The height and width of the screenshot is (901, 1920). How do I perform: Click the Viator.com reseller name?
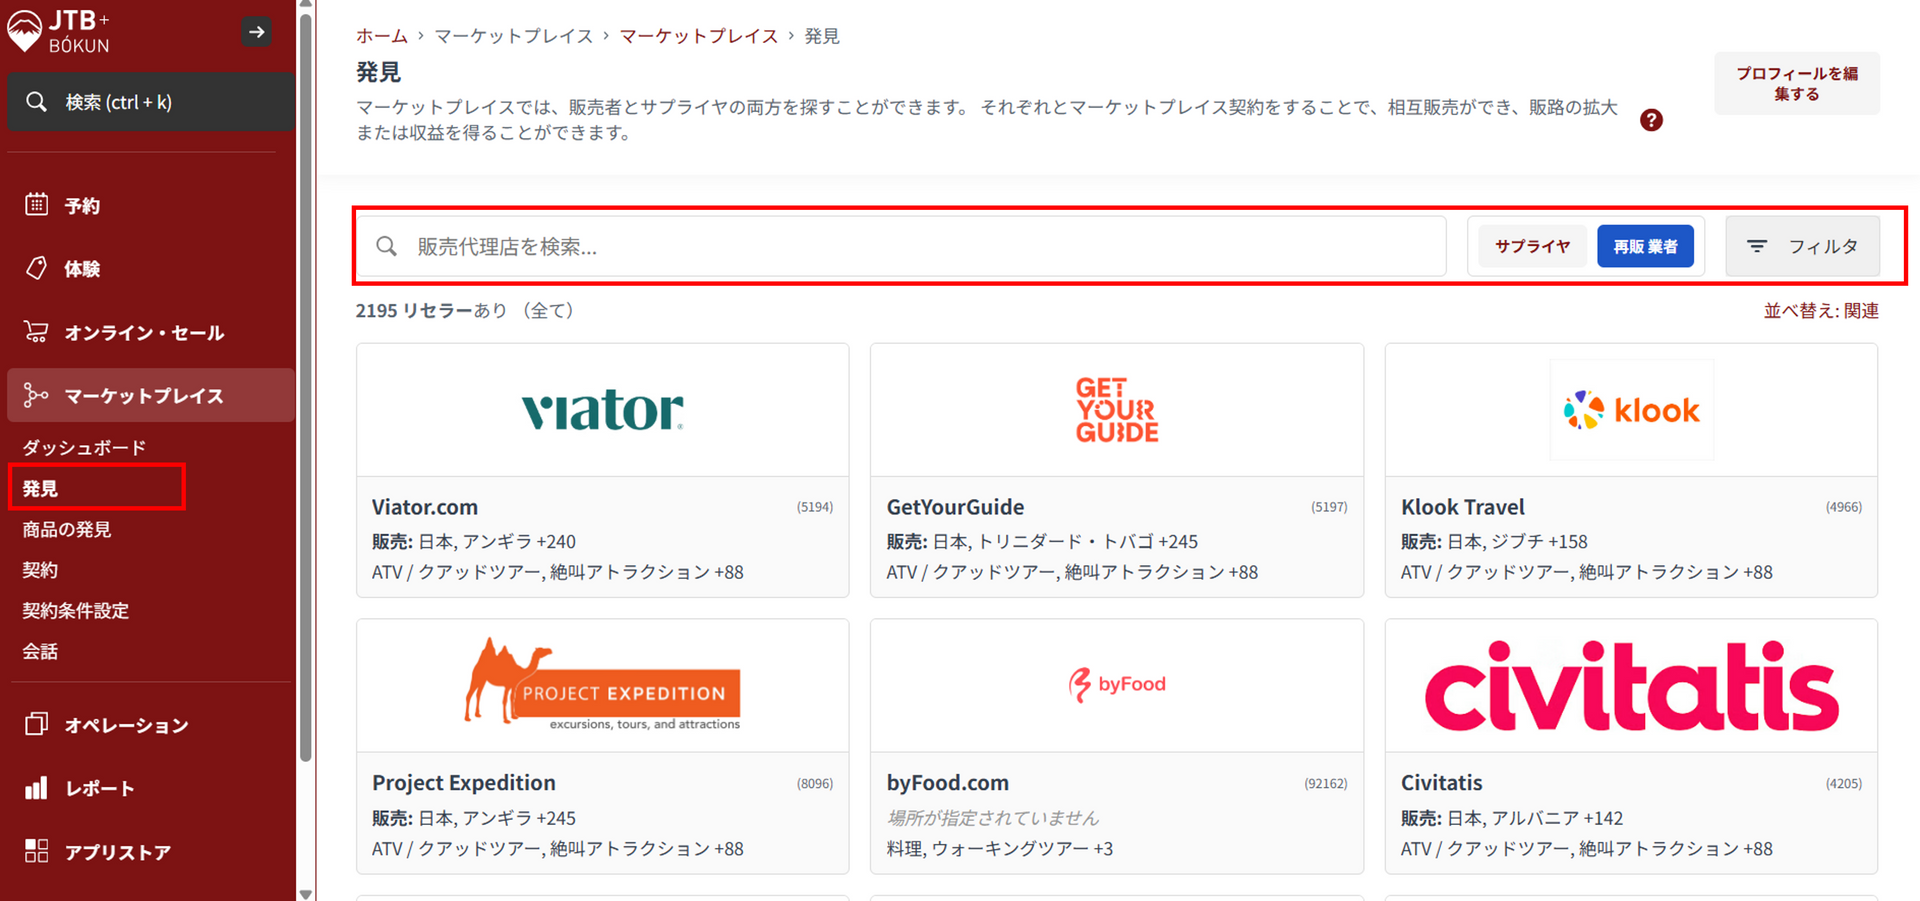pyautogui.click(x=425, y=507)
